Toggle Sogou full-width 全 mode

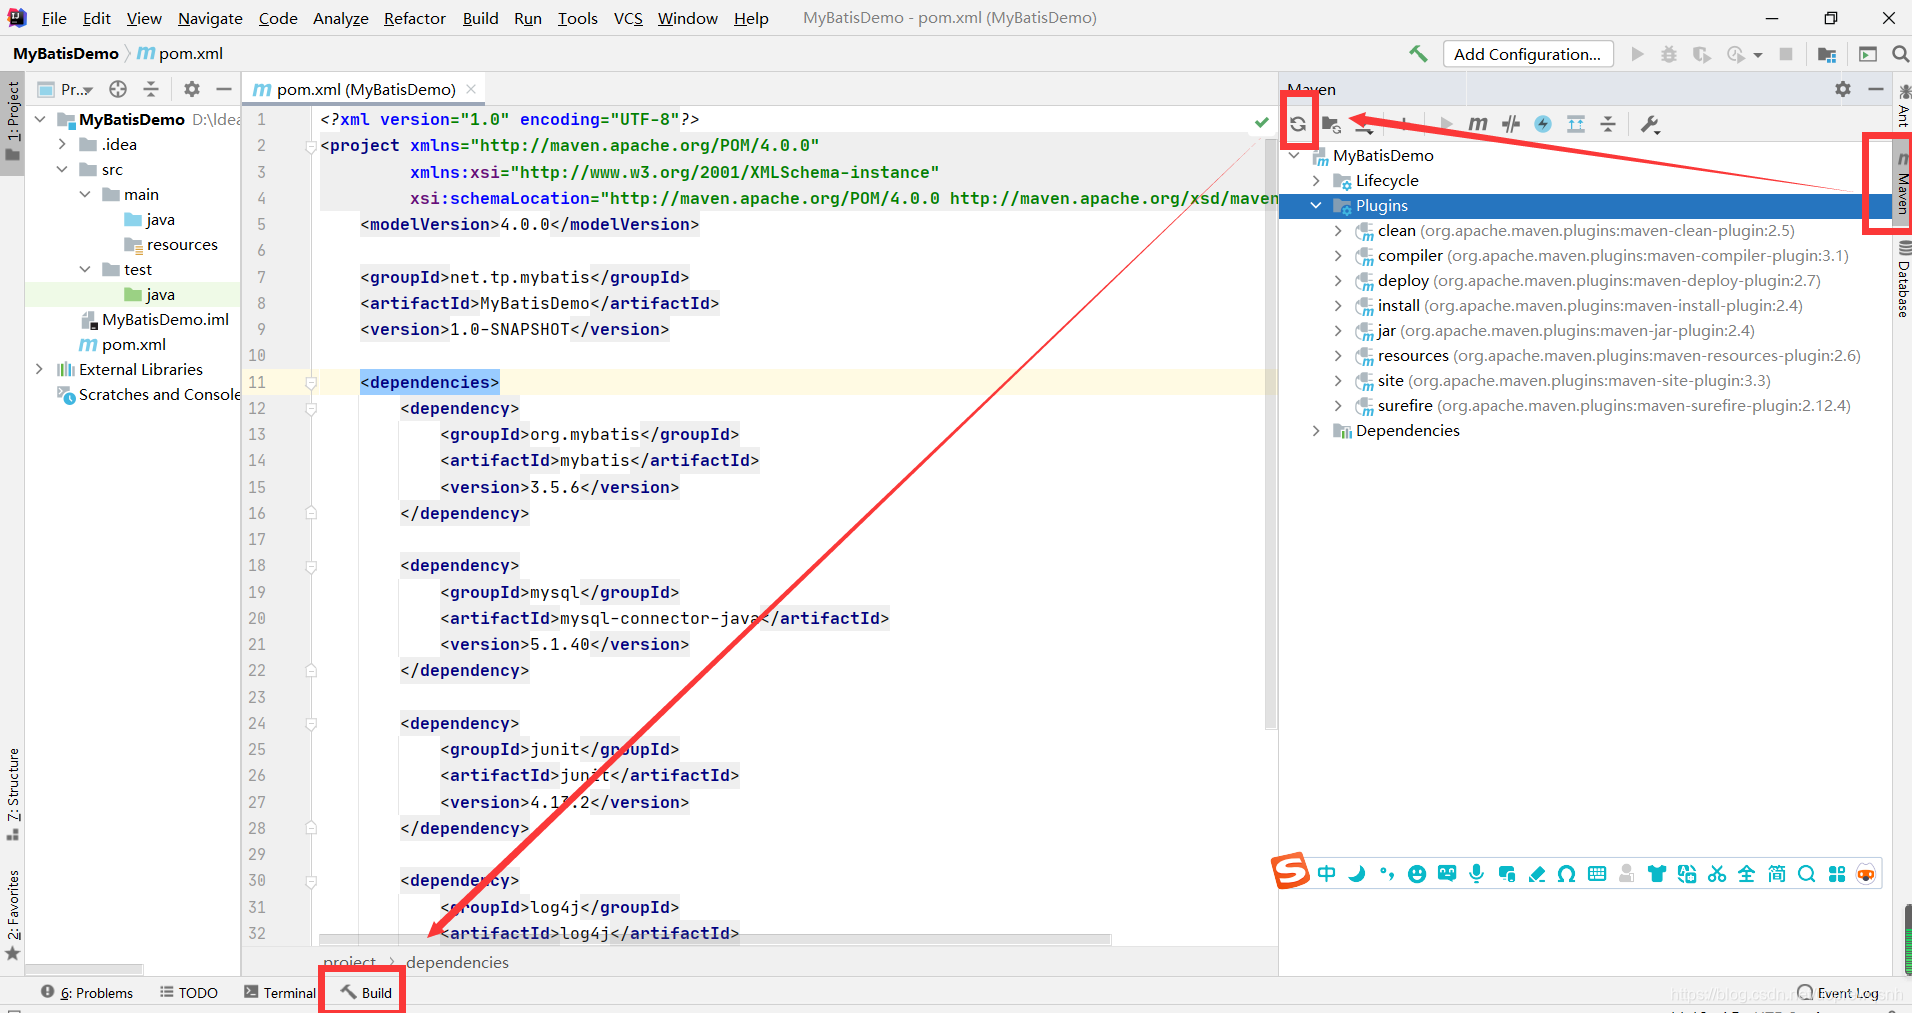1747,874
